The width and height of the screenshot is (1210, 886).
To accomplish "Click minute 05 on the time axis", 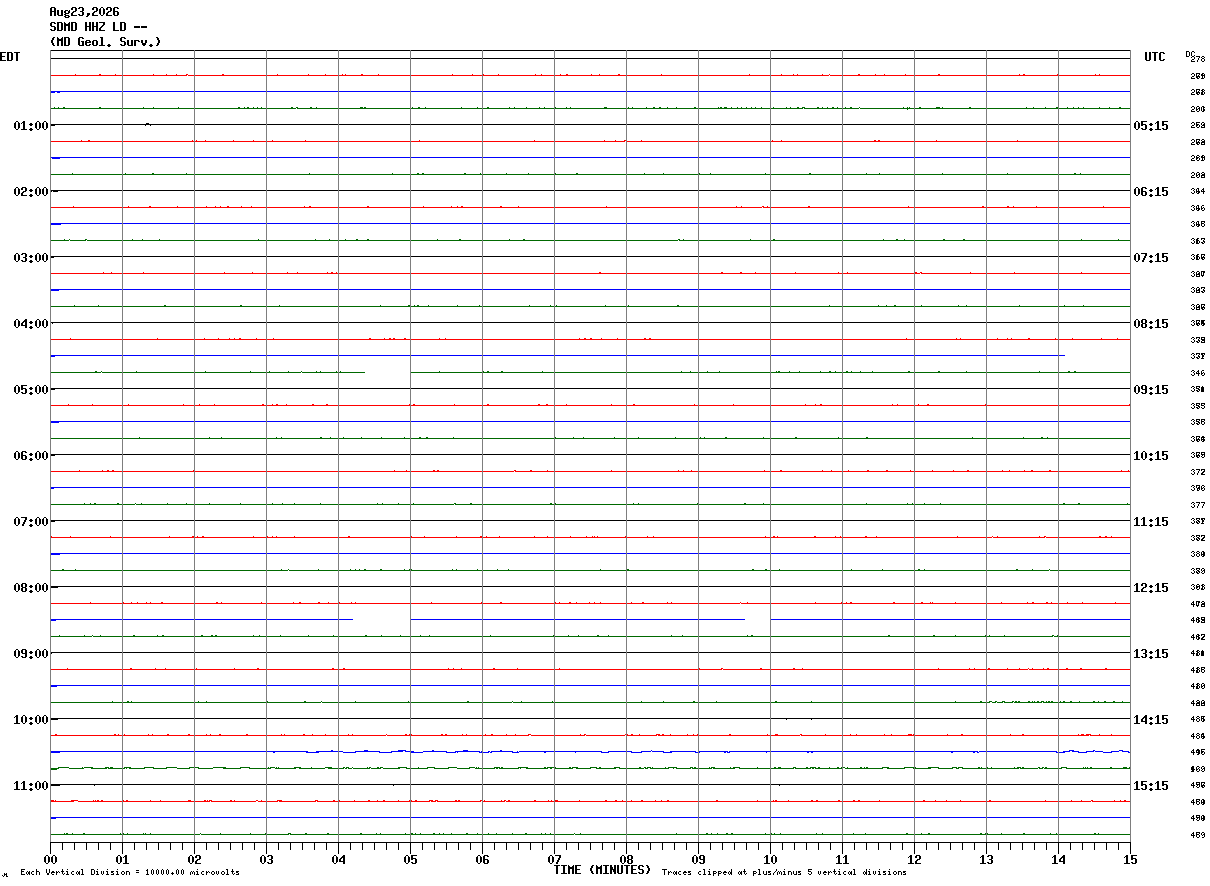I will (410, 859).
